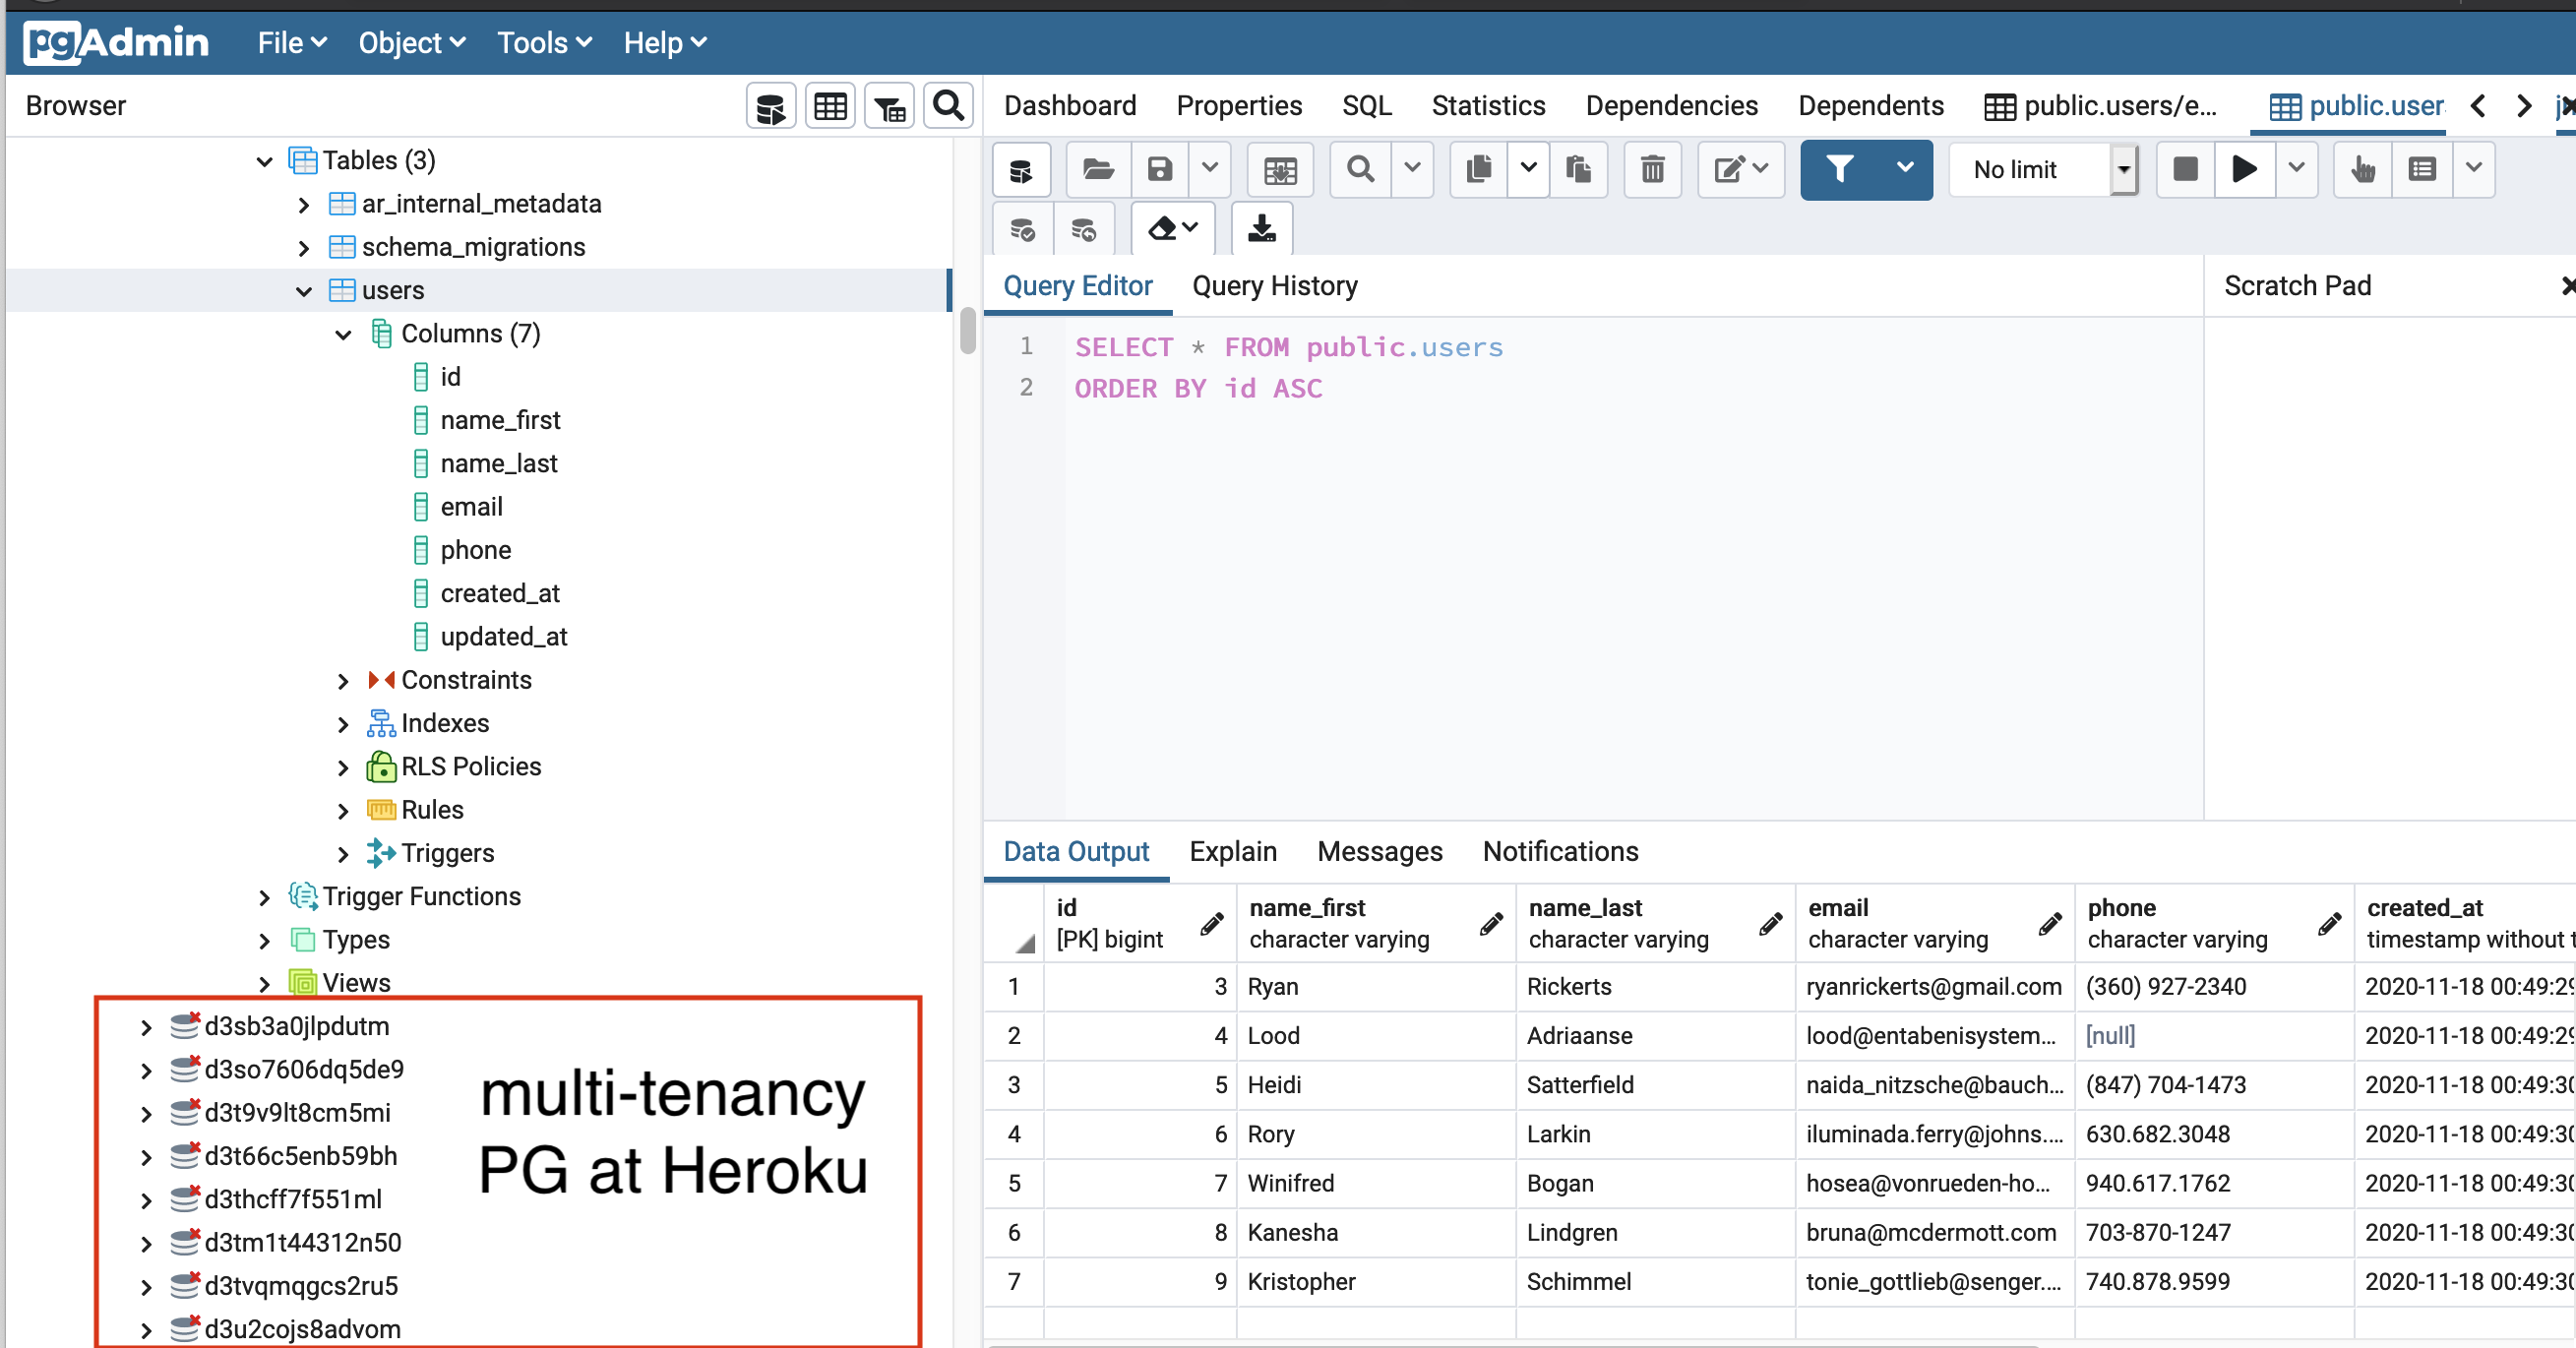2576x1348 pixels.
Task: Open the Tools menu
Action: [544, 43]
